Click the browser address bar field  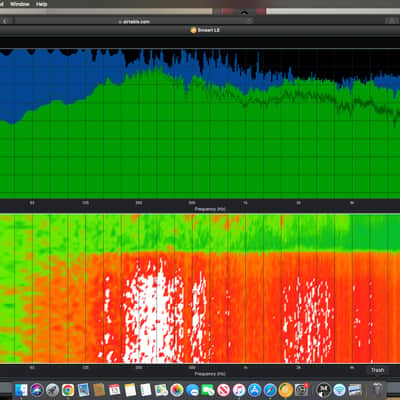133,21
